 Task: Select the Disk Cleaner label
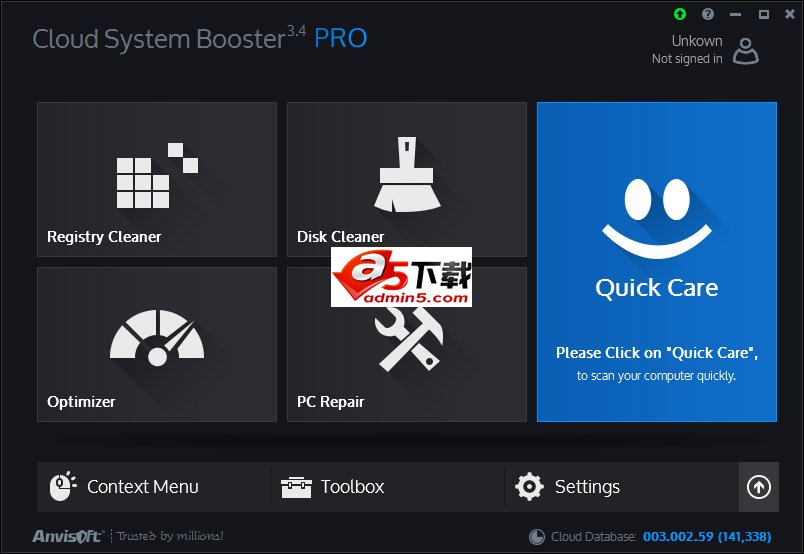(340, 236)
